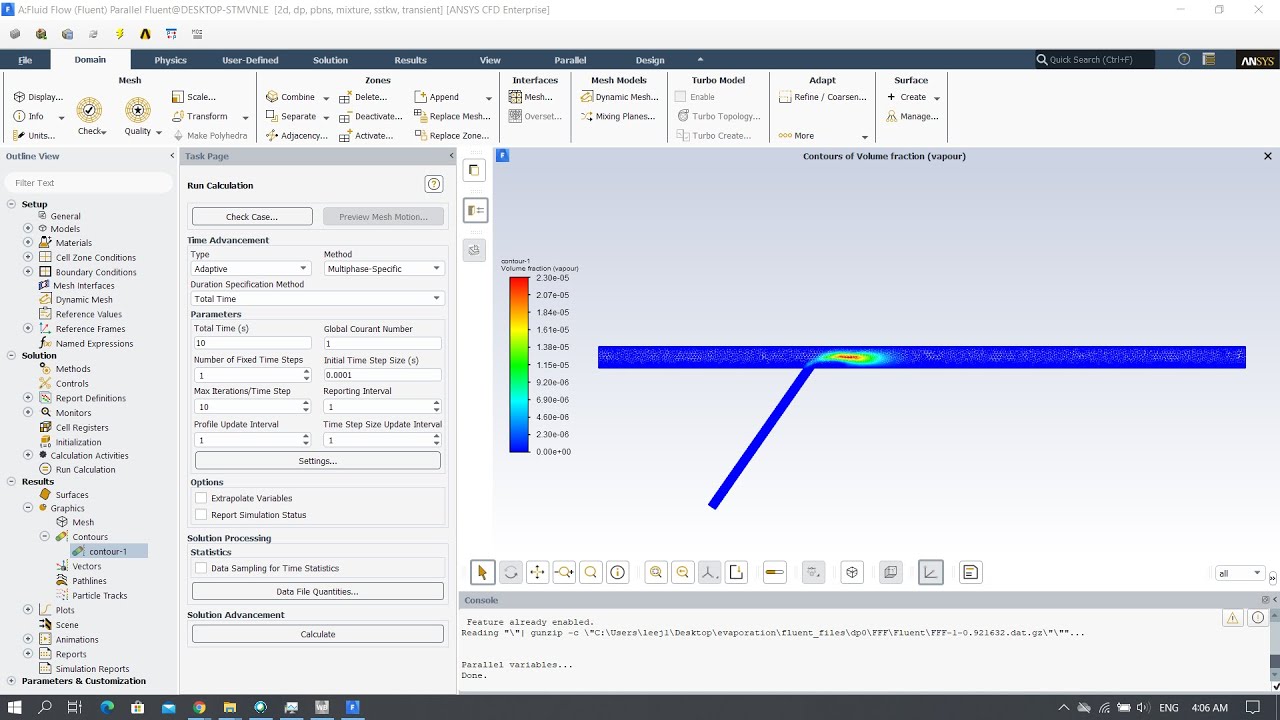
Task: Click Mixing Planes in ribbon
Action: [x=620, y=116]
